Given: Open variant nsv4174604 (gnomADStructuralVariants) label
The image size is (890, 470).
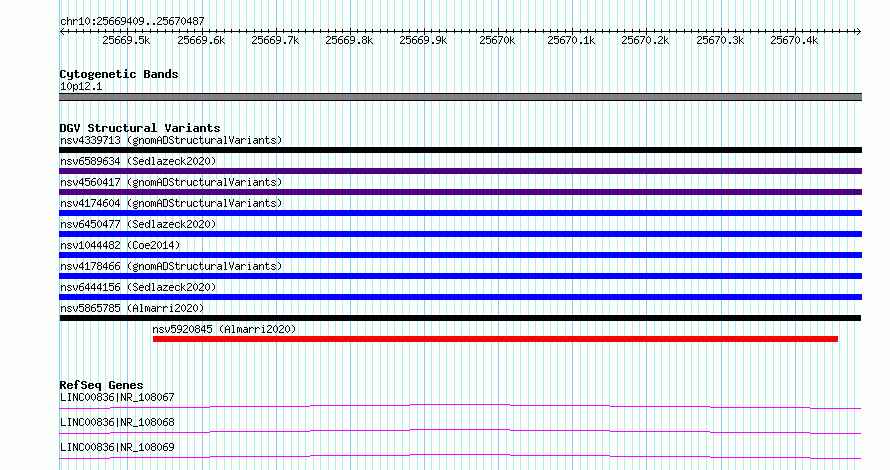Looking at the screenshot, I should click(x=171, y=203).
